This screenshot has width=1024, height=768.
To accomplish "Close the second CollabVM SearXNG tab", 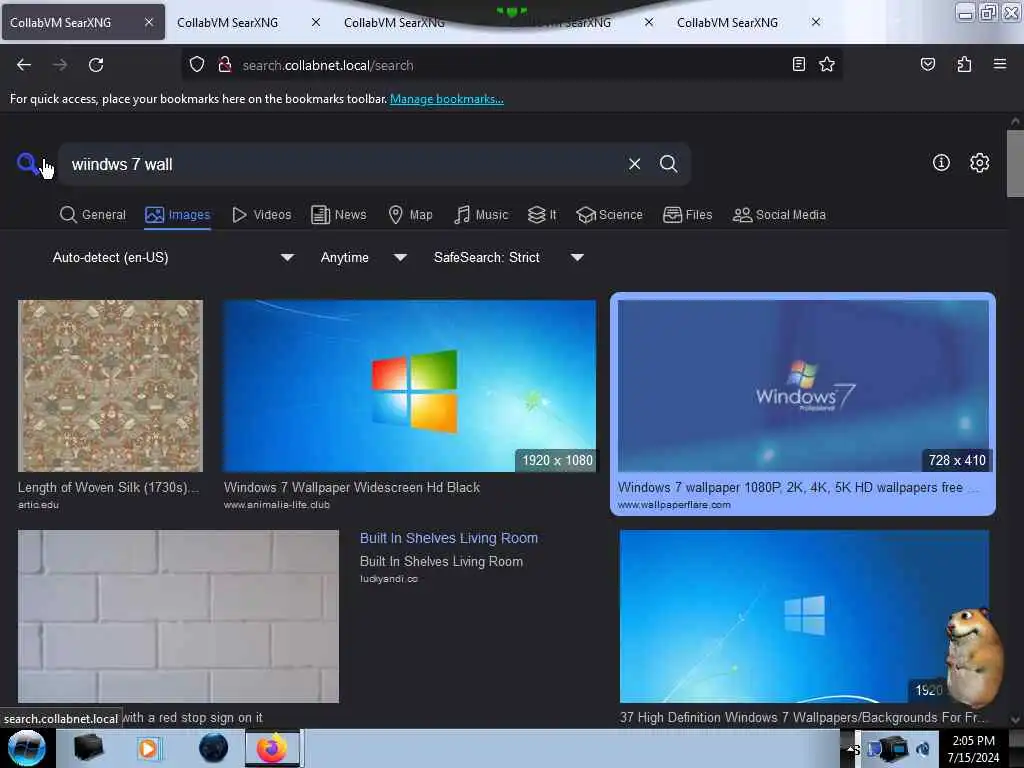I will tap(315, 22).
